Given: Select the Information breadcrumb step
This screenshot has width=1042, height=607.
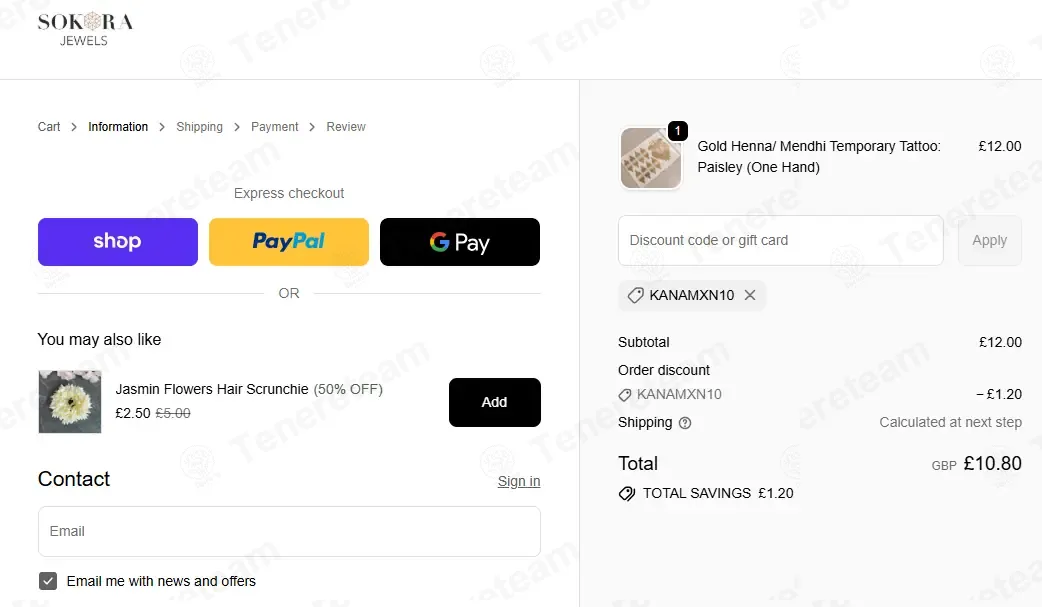Looking at the screenshot, I should [x=118, y=127].
